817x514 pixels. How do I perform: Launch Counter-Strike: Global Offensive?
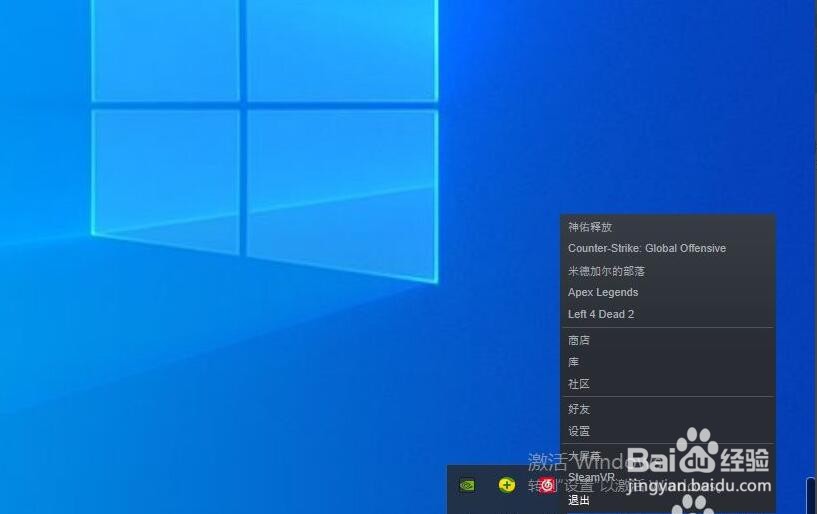(x=647, y=248)
